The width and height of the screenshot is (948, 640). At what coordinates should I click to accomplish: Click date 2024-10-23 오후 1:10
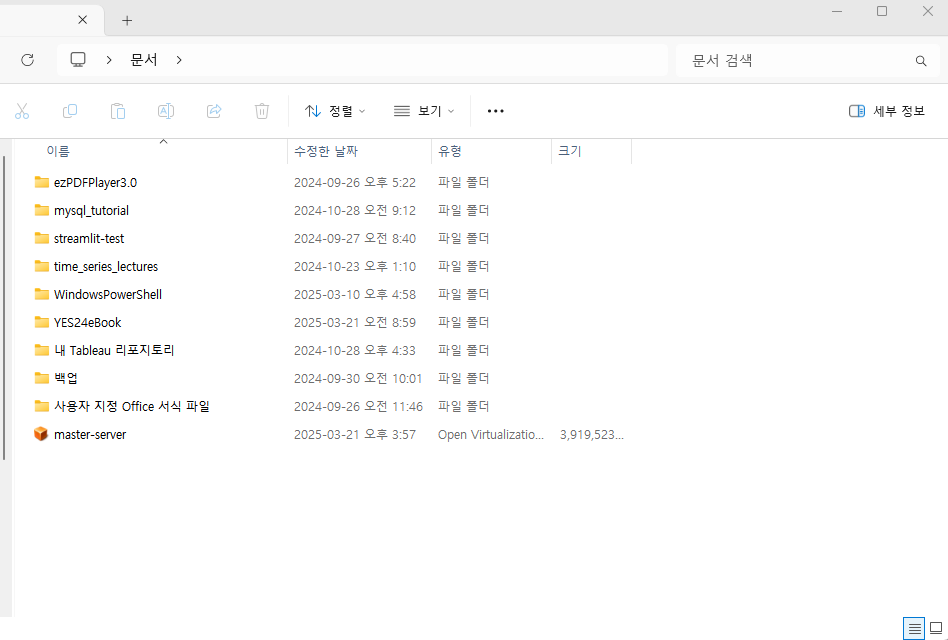coord(355,267)
